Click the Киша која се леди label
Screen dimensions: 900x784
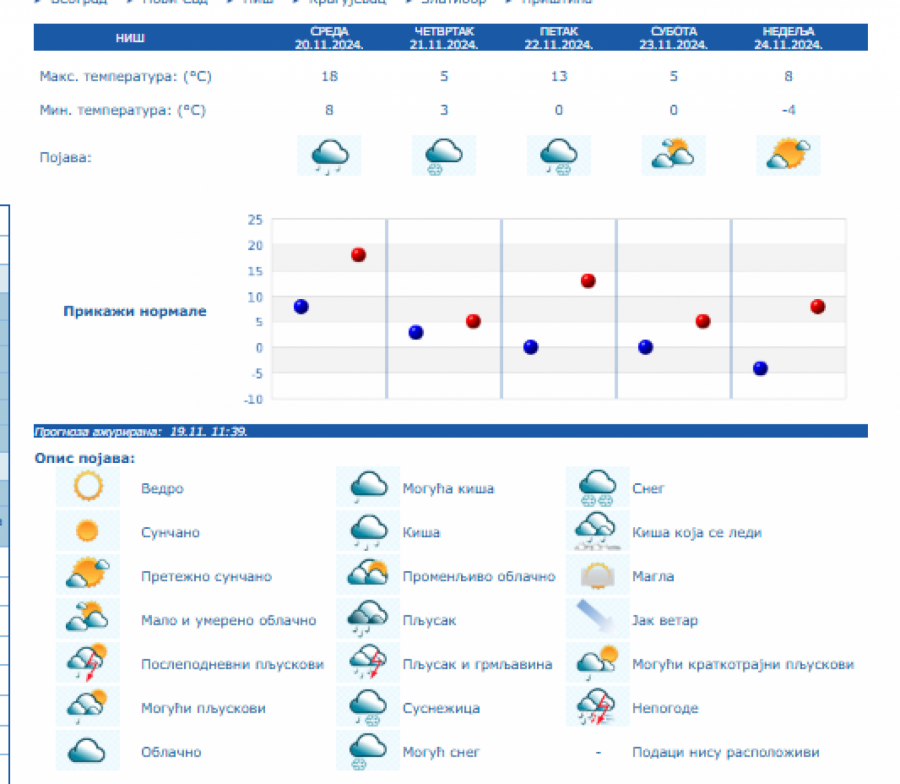[x=696, y=533]
